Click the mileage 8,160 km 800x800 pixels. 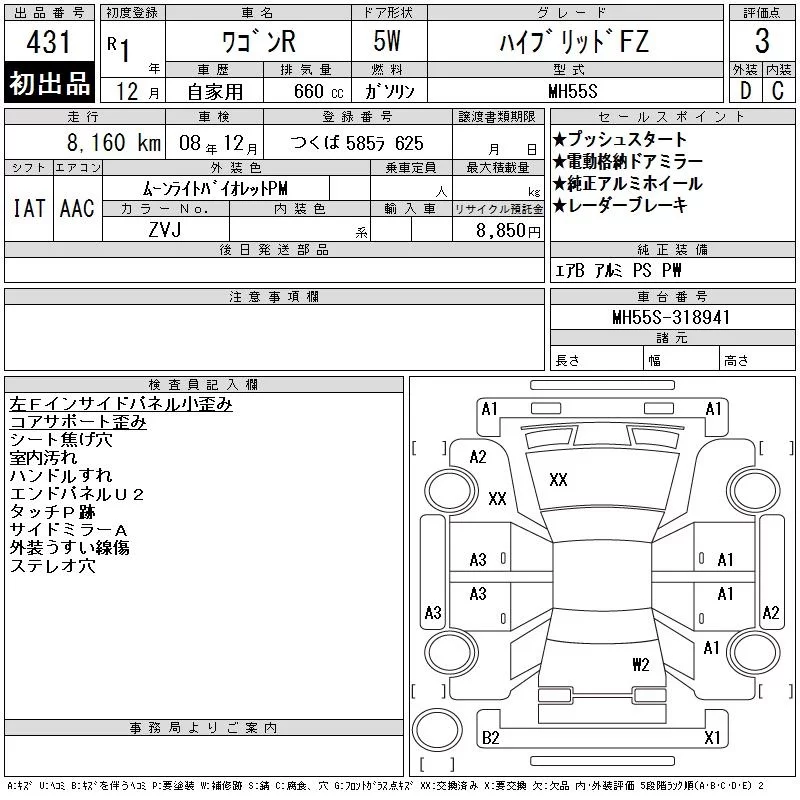click(114, 143)
